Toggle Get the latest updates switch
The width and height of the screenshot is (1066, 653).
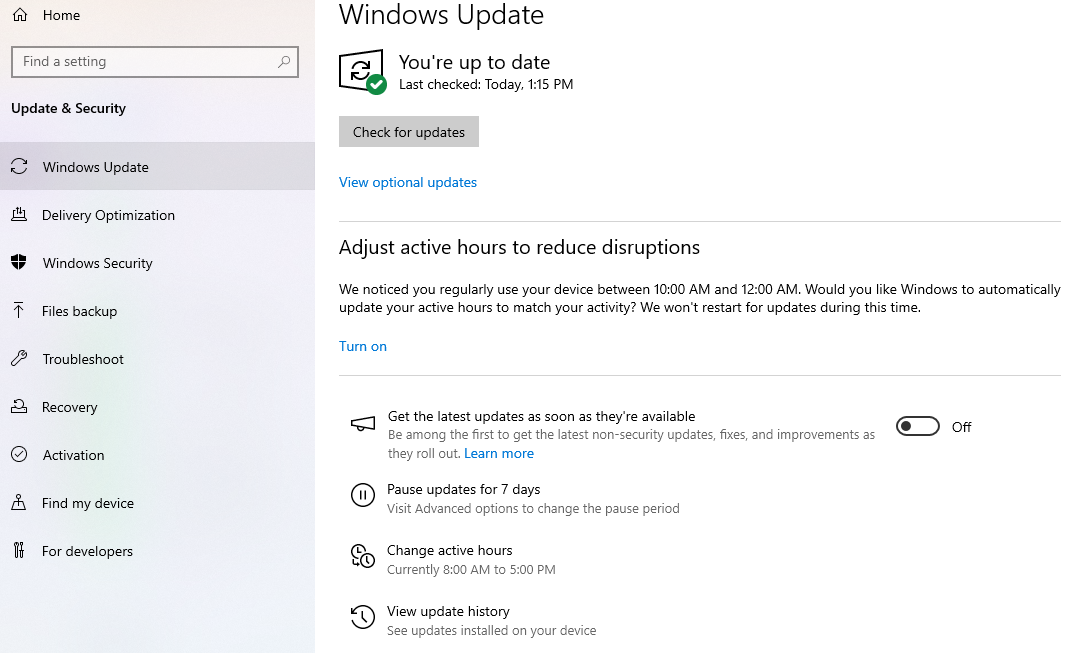[x=917, y=426]
